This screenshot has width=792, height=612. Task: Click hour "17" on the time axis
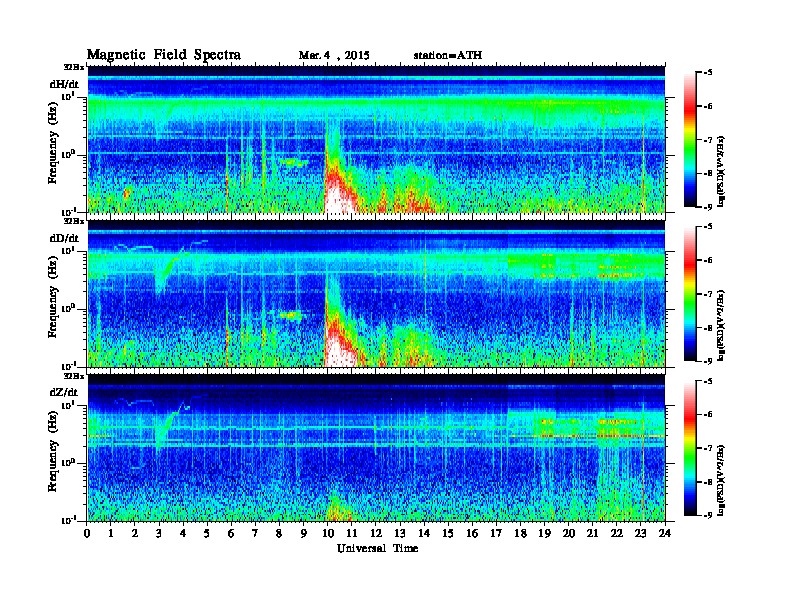[x=496, y=534]
